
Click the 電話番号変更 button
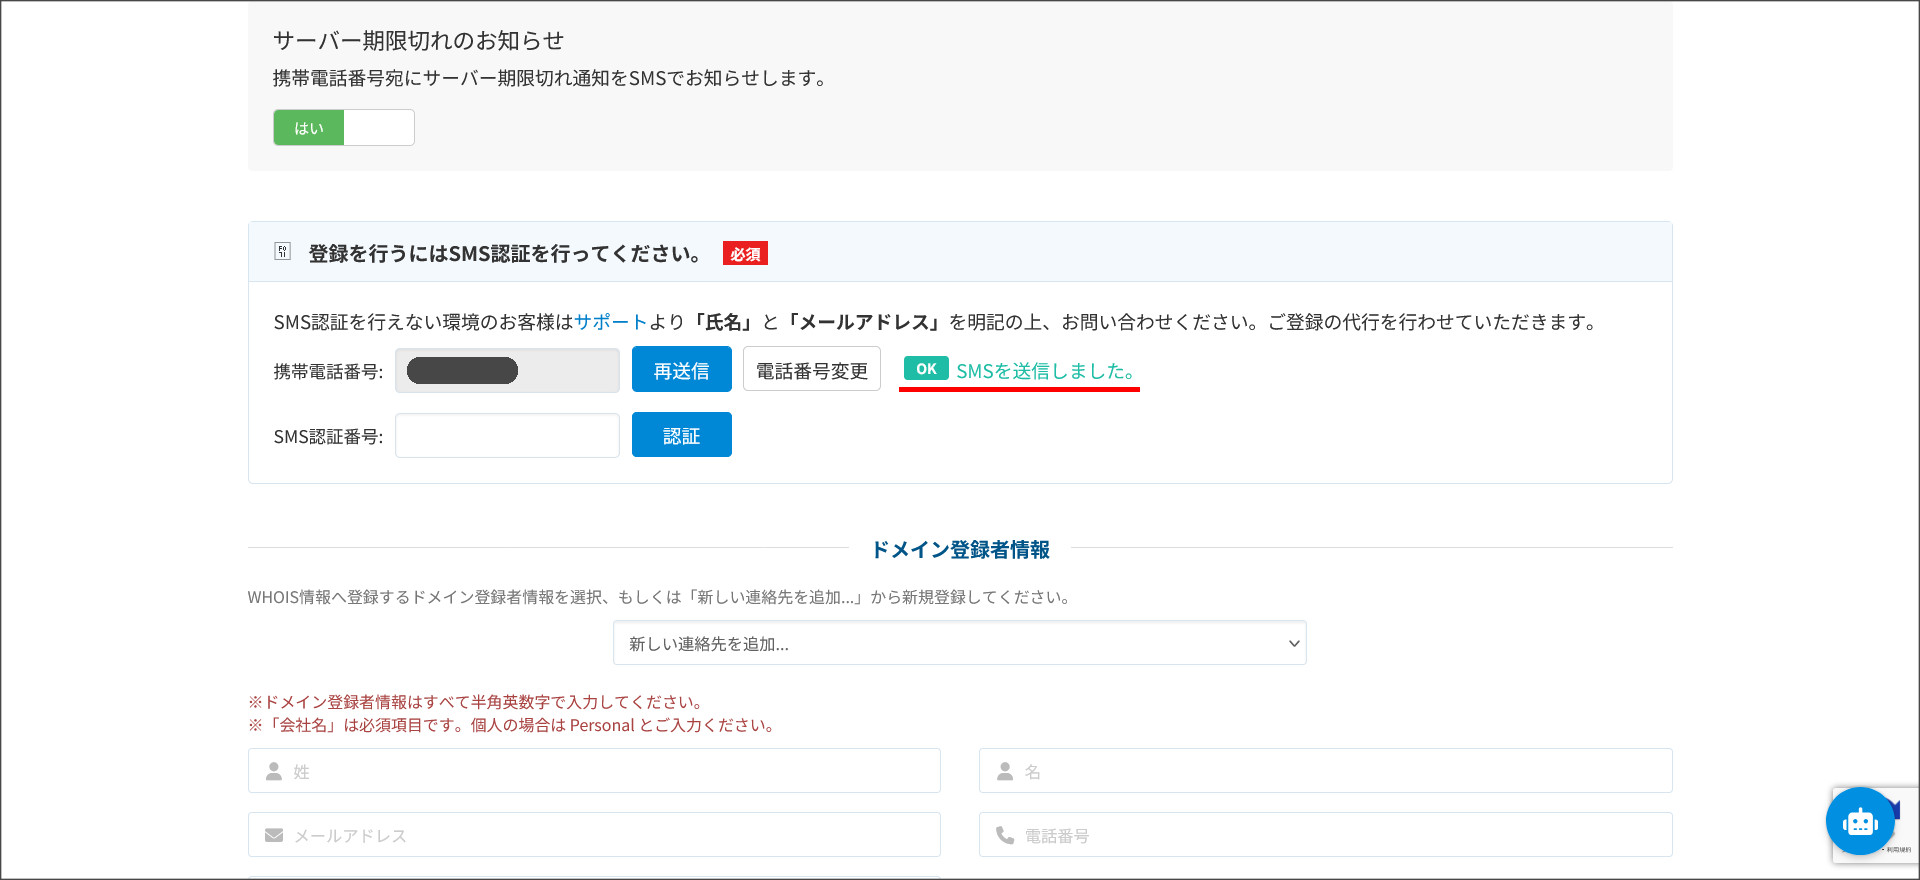[x=811, y=370]
